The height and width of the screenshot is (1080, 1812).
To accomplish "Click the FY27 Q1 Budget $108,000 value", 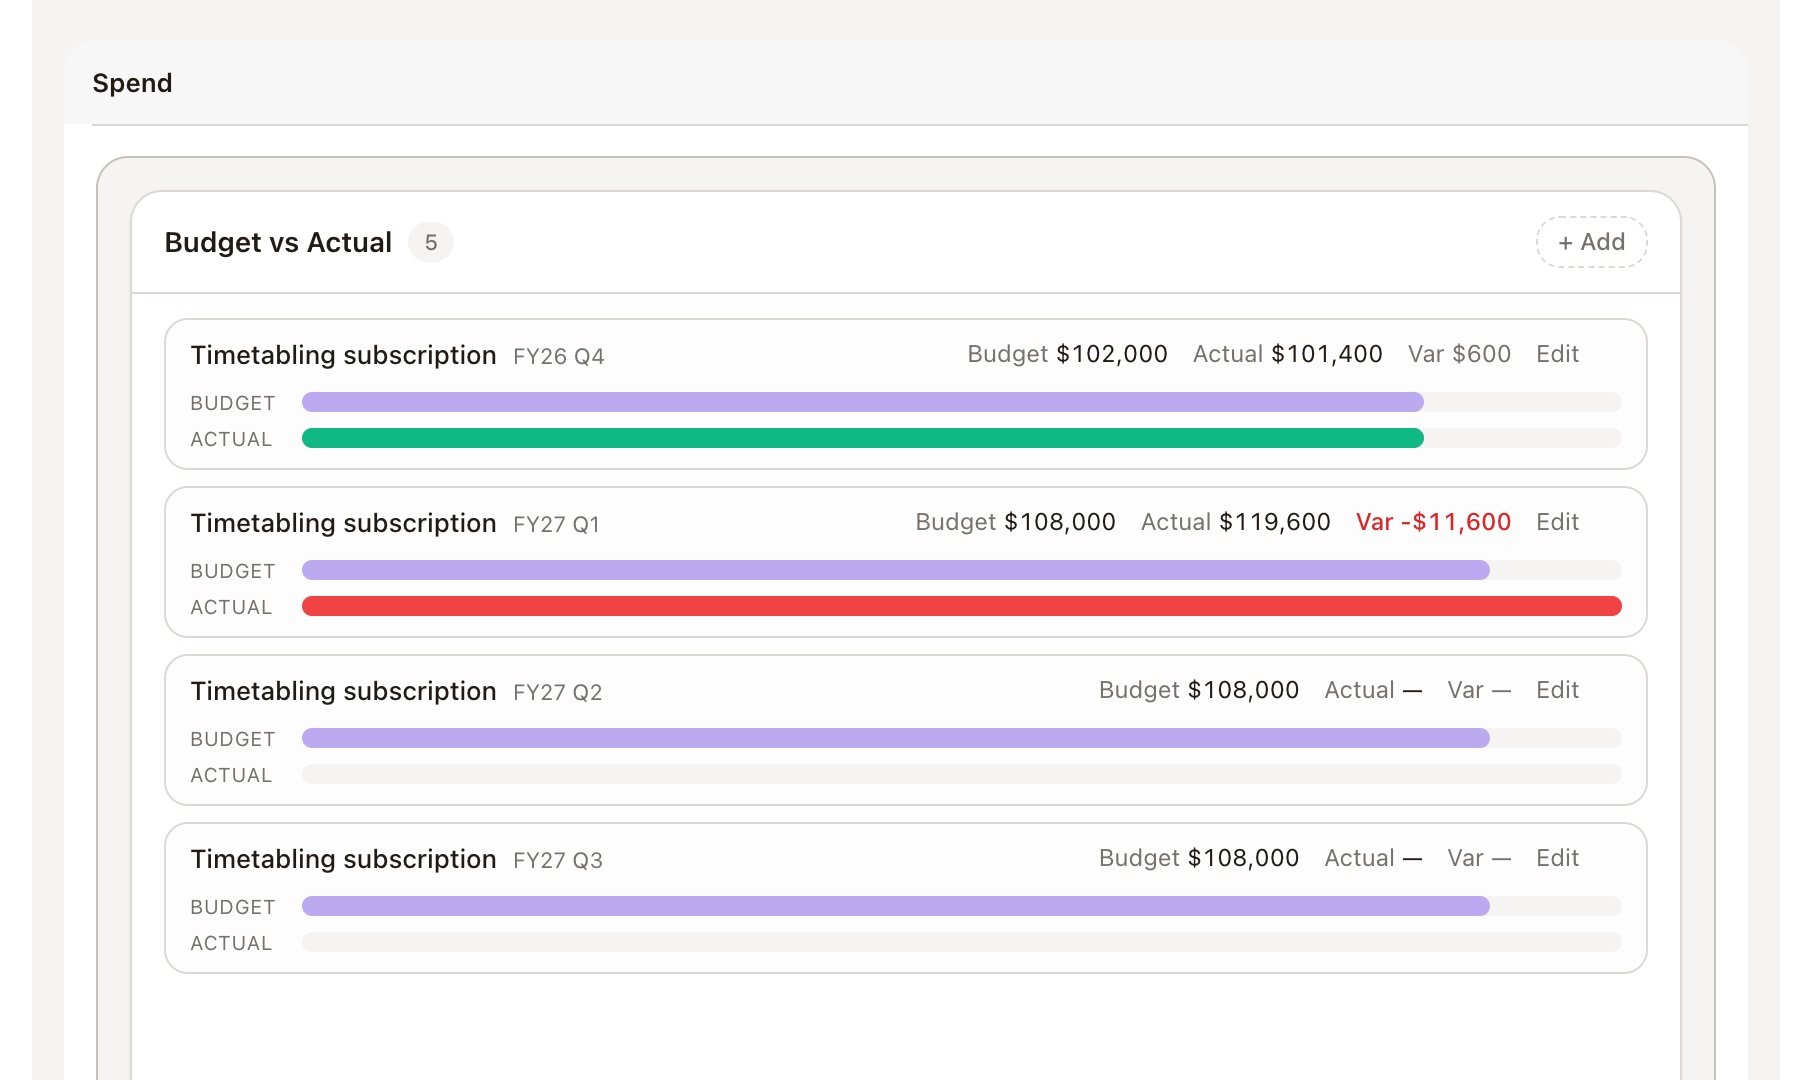I will 1015,522.
